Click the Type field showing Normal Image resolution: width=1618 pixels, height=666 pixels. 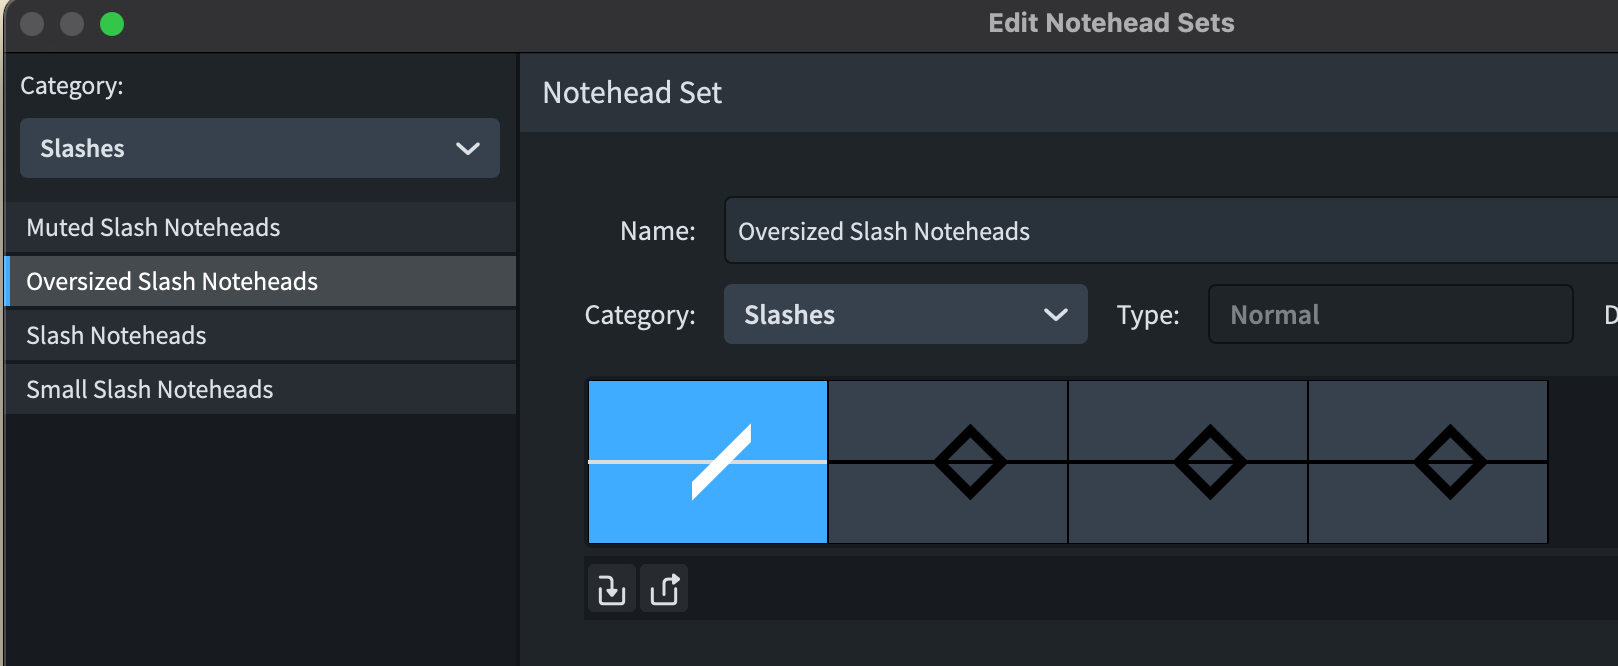coord(1389,314)
